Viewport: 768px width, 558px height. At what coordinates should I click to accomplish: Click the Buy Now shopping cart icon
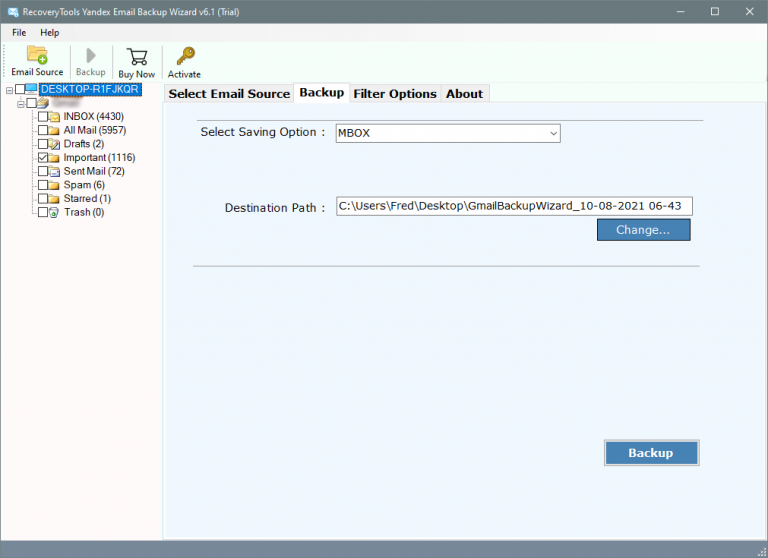[137, 55]
